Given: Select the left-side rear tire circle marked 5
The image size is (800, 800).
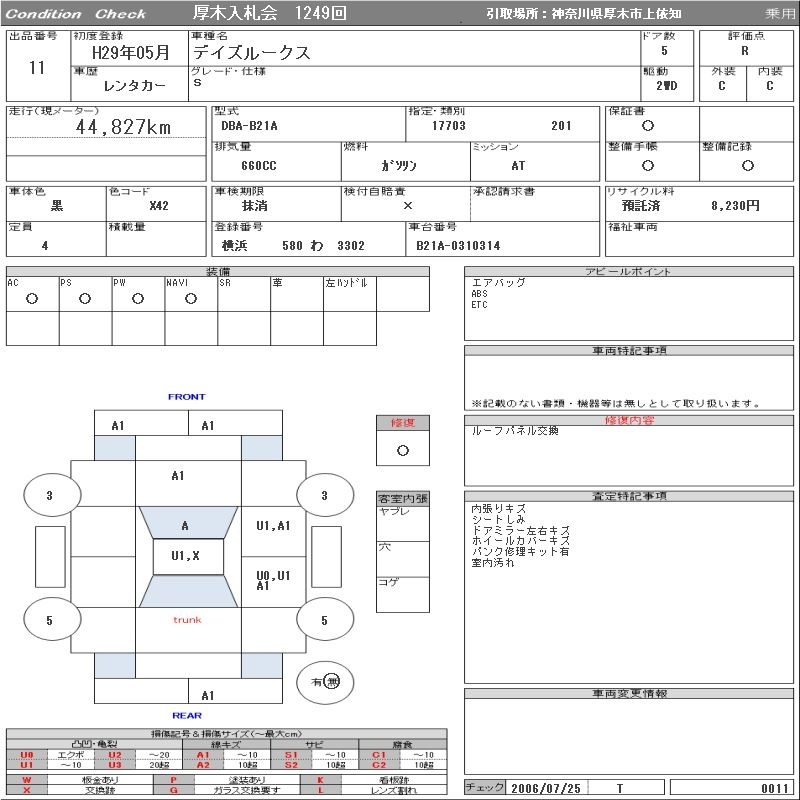Looking at the screenshot, I should click(x=48, y=620).
